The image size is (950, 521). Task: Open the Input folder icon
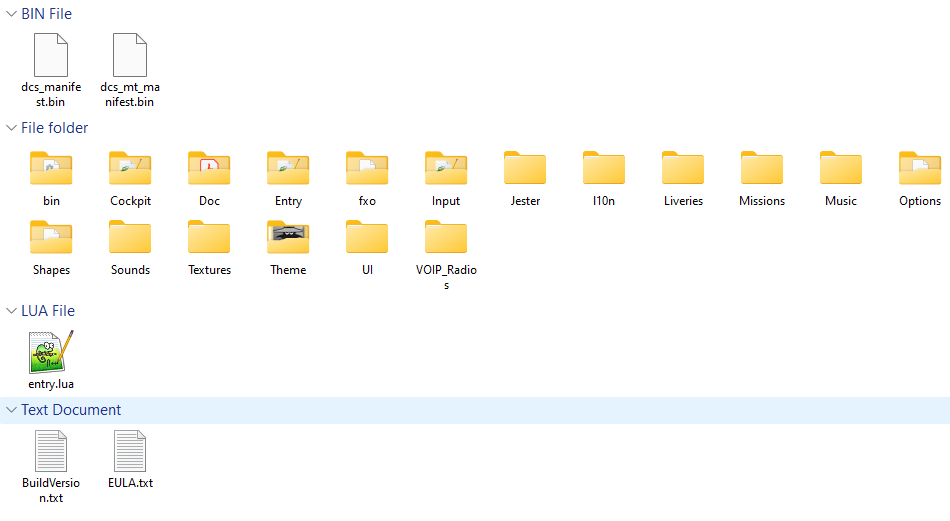tap(446, 168)
